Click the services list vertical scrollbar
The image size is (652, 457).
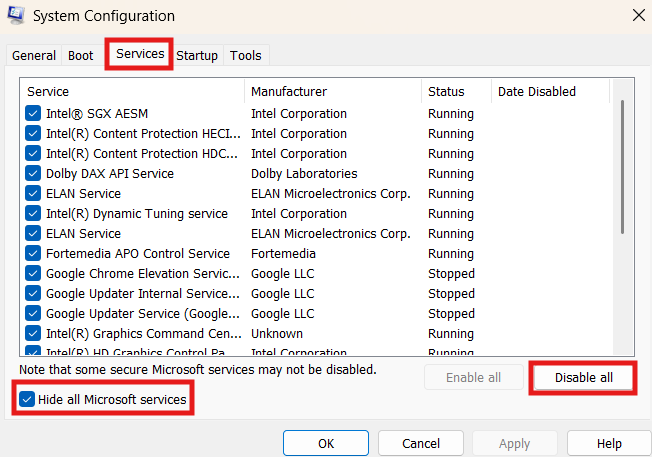click(x=622, y=166)
